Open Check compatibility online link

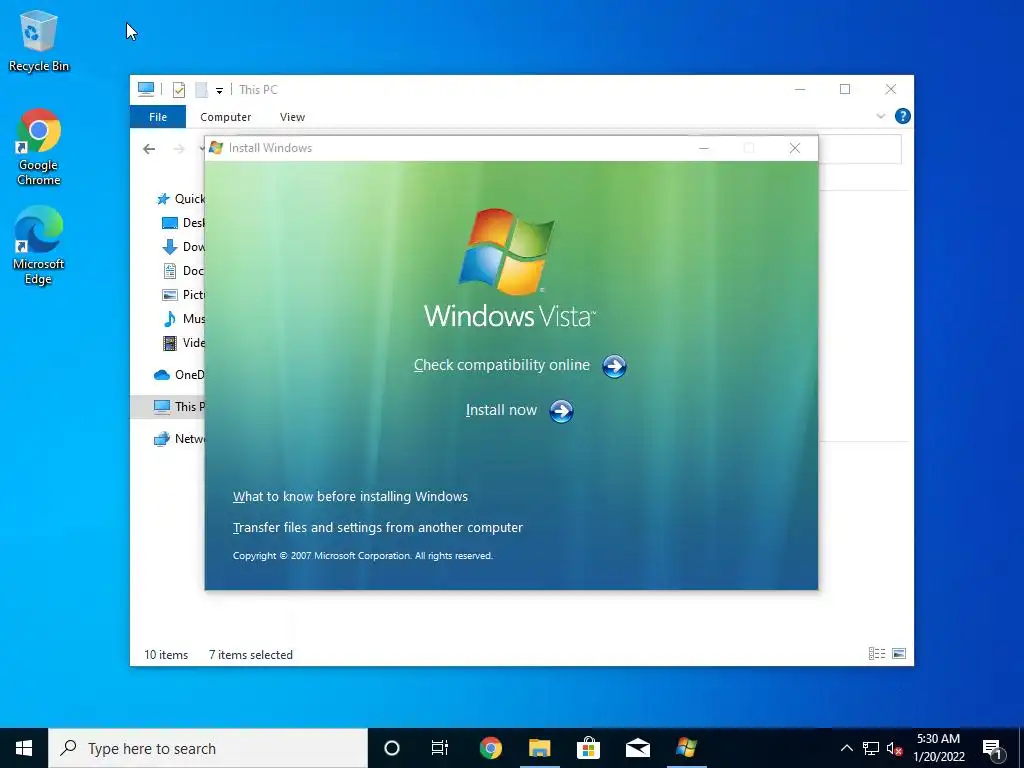(x=502, y=365)
